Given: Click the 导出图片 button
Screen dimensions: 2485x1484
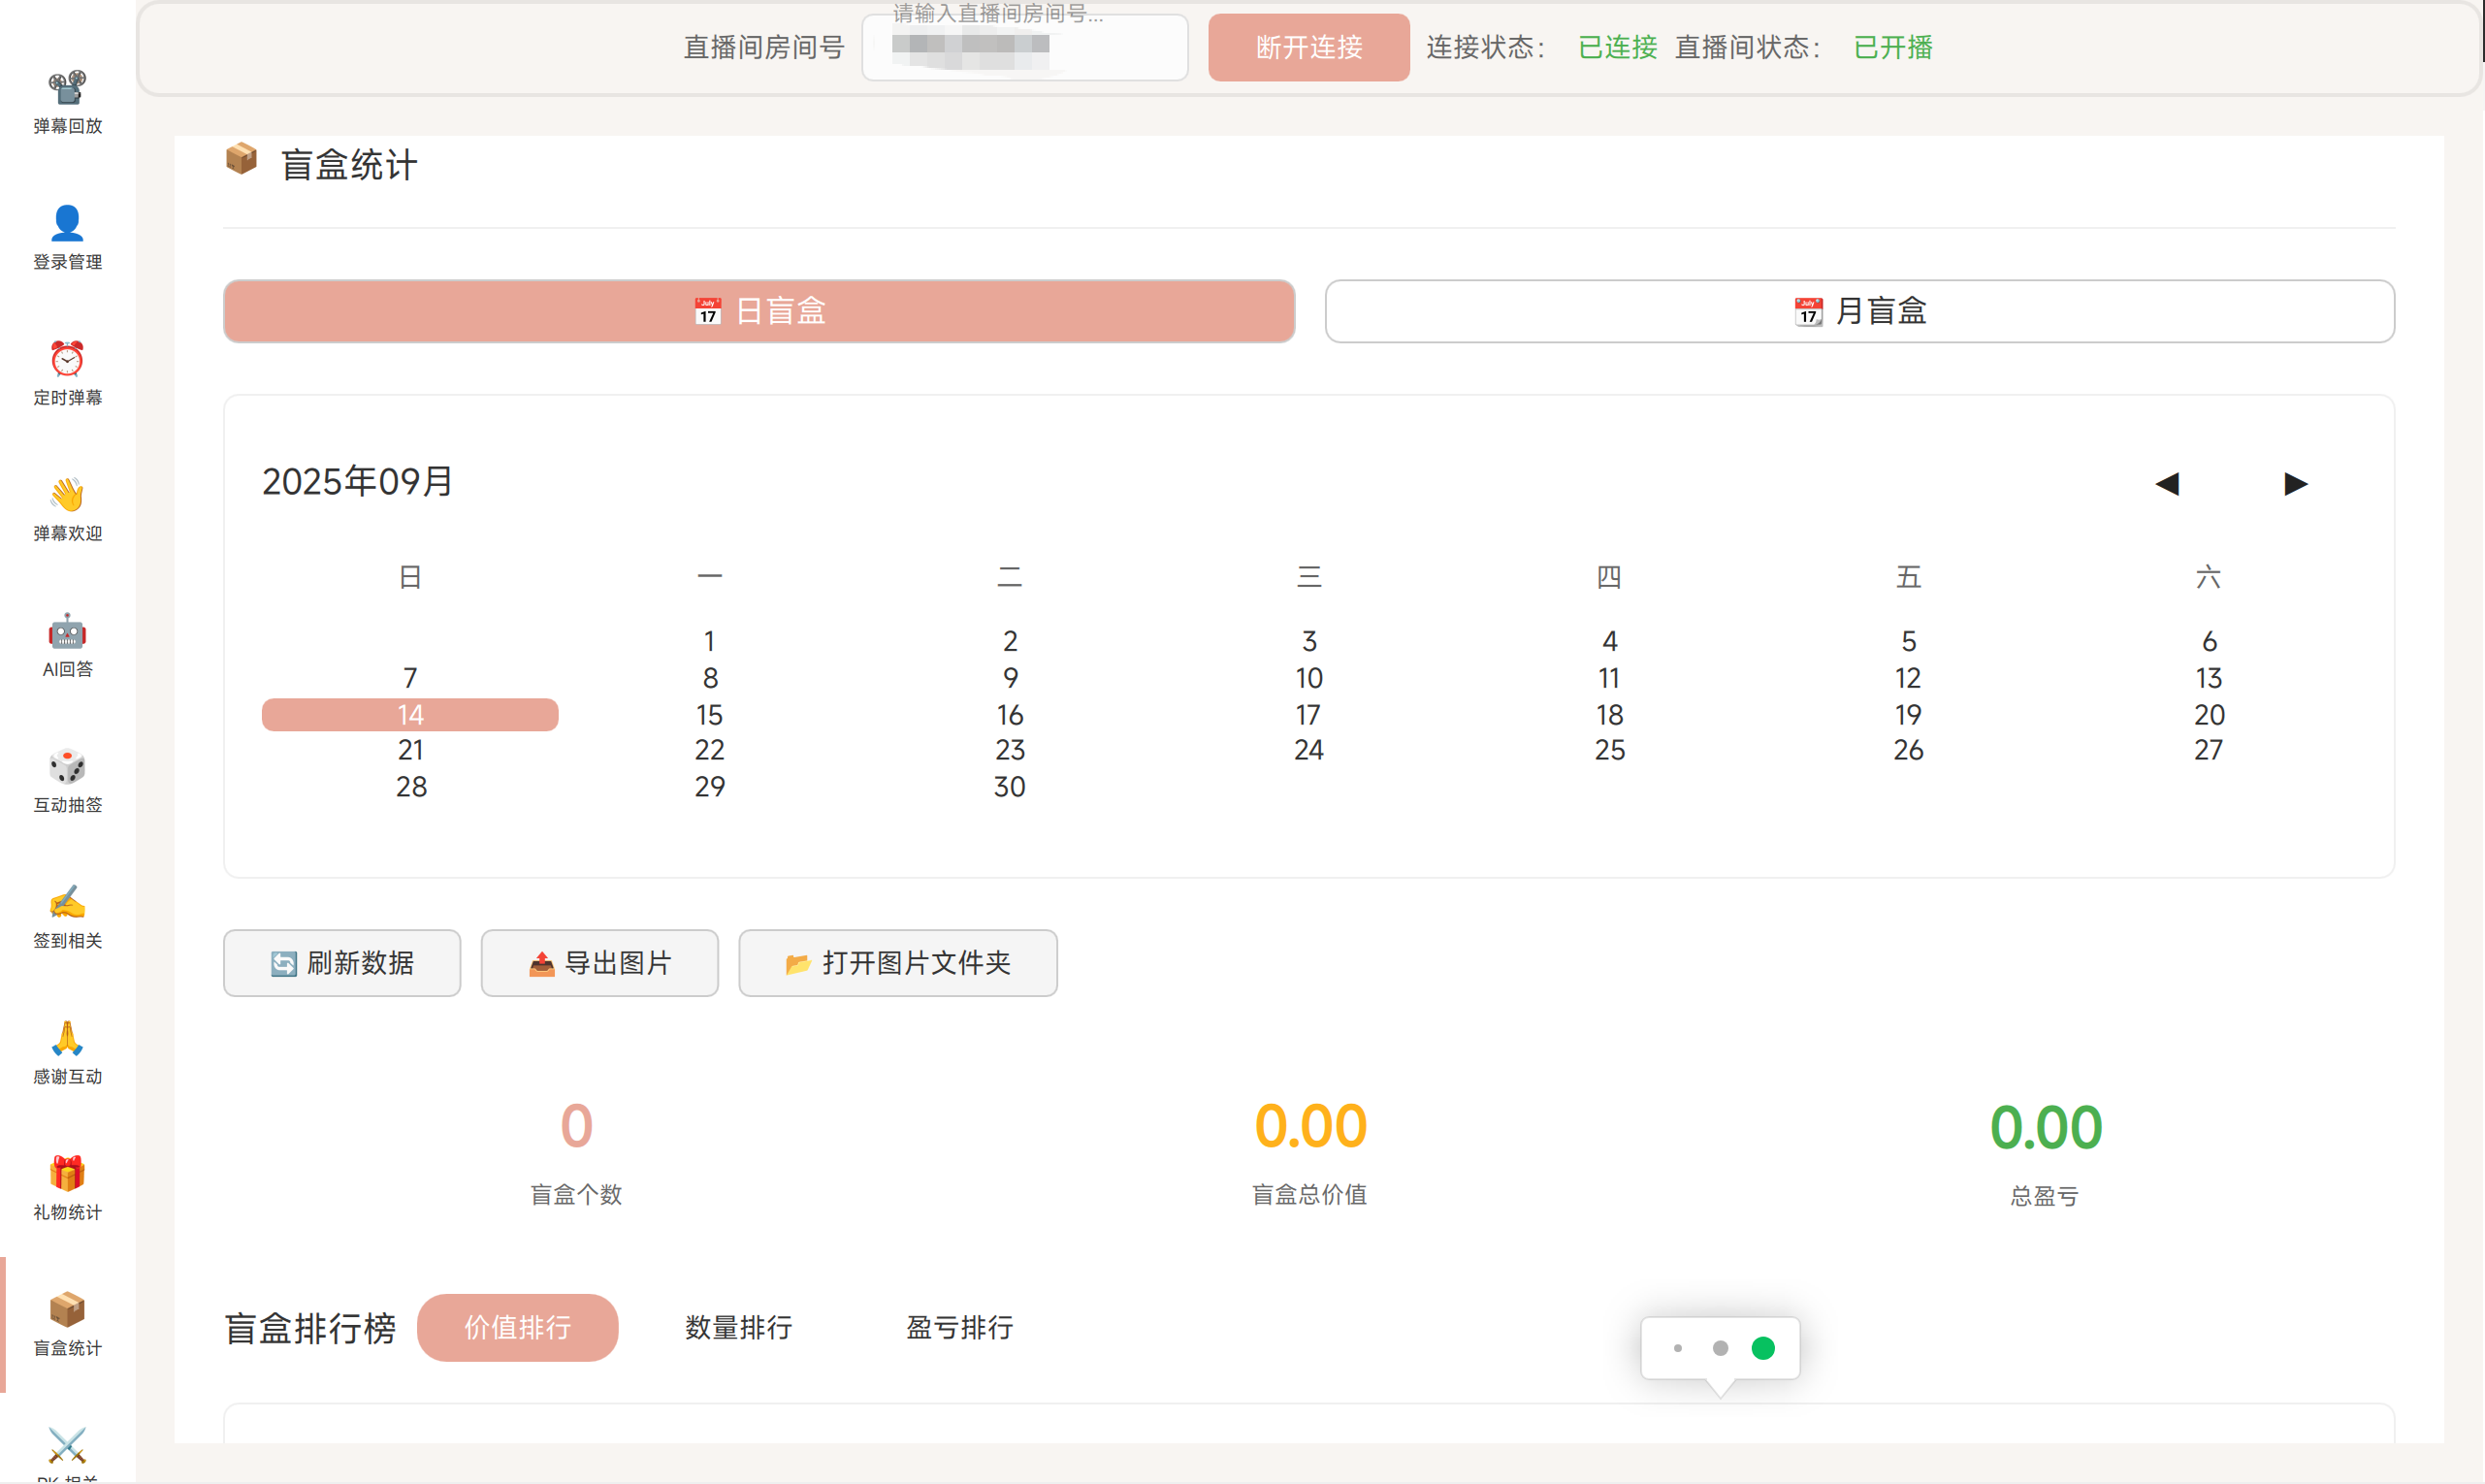Looking at the screenshot, I should tap(599, 962).
